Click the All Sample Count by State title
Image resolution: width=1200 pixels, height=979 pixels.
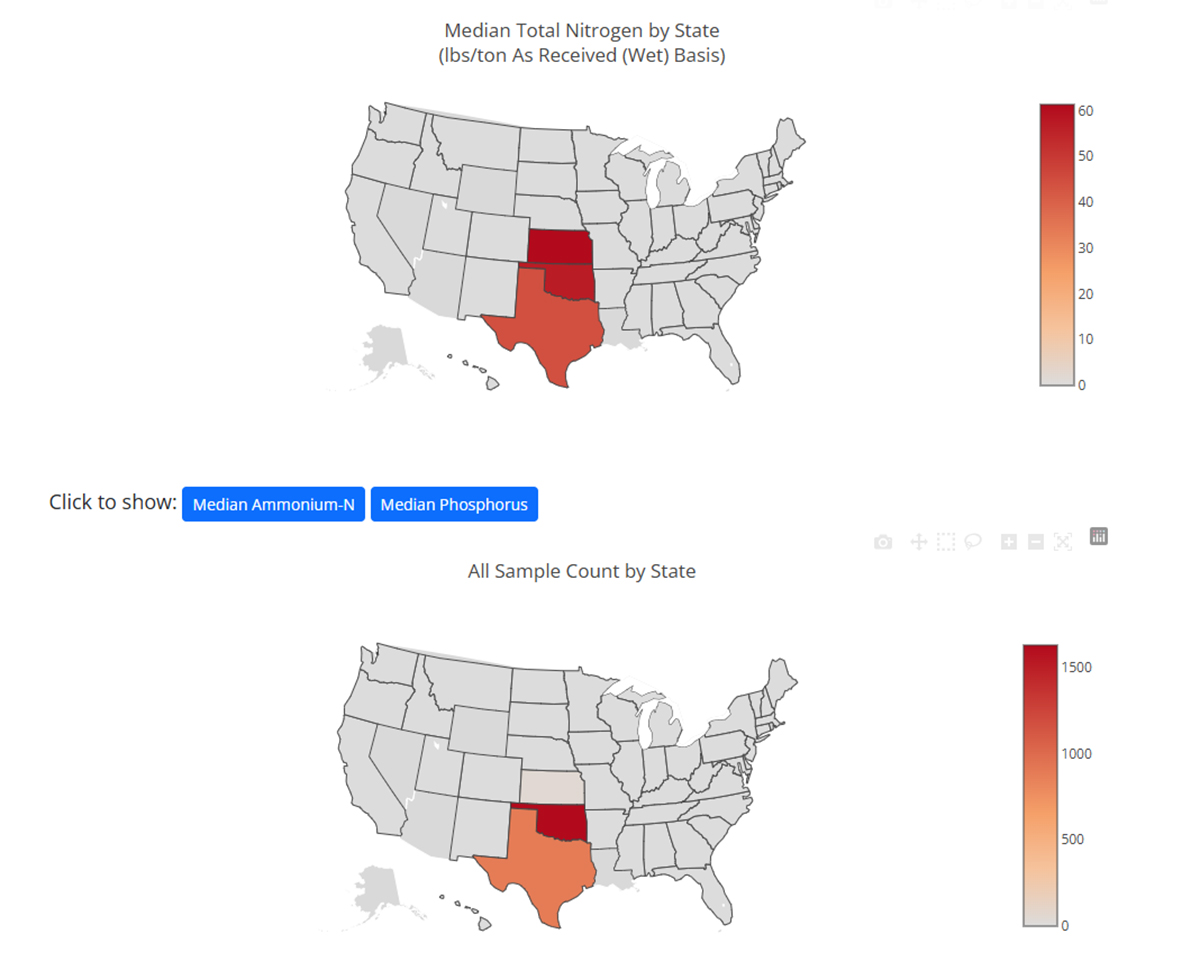point(581,571)
